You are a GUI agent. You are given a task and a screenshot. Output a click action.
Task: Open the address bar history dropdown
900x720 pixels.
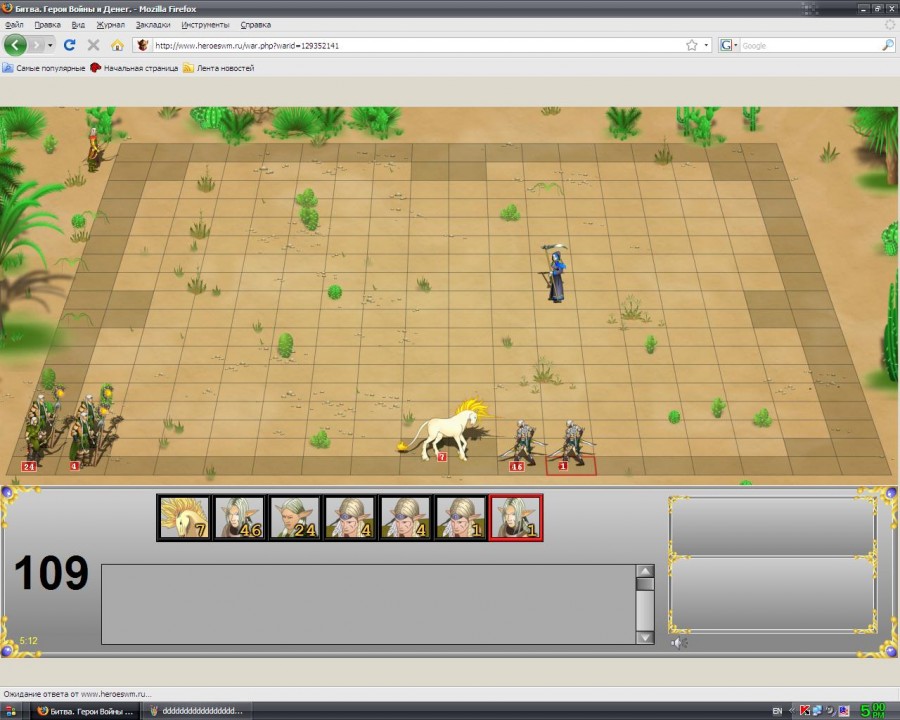point(706,45)
